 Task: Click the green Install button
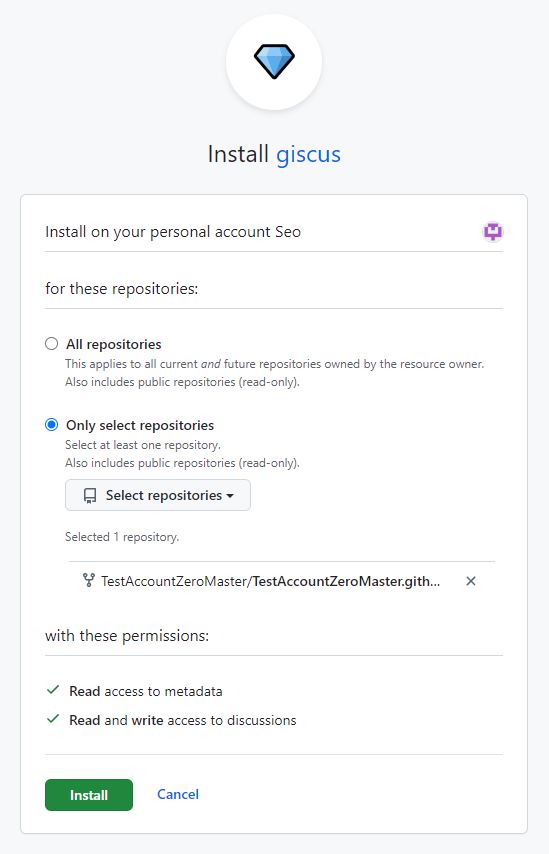coord(89,795)
